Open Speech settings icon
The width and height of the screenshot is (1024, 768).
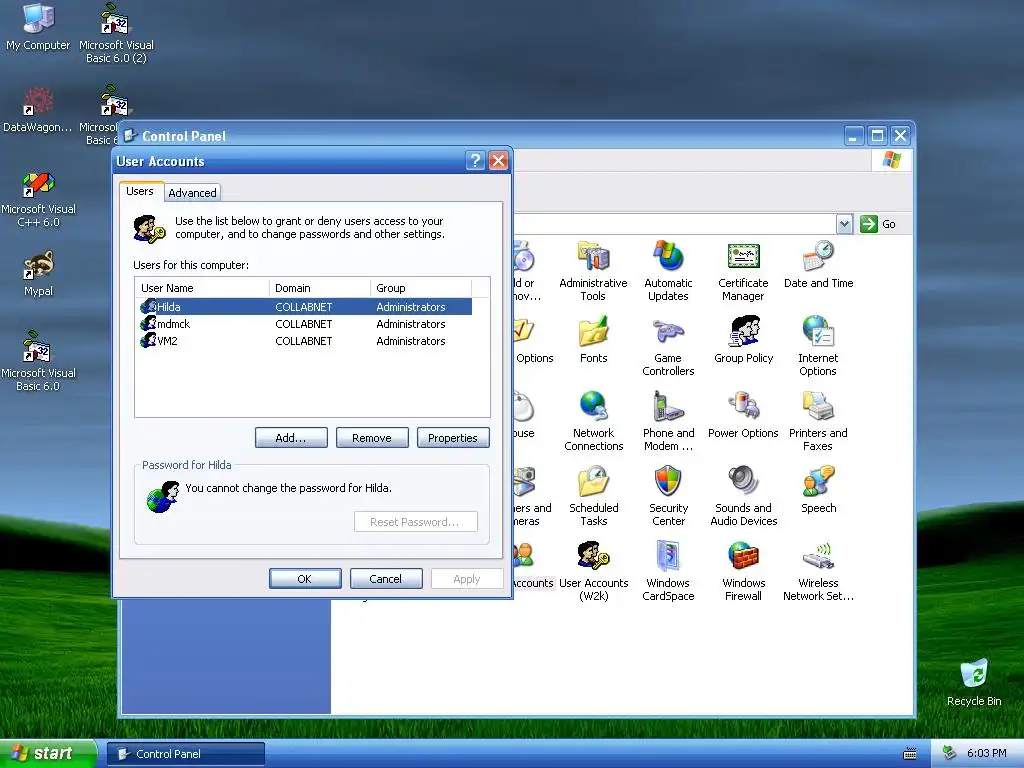[x=818, y=490]
